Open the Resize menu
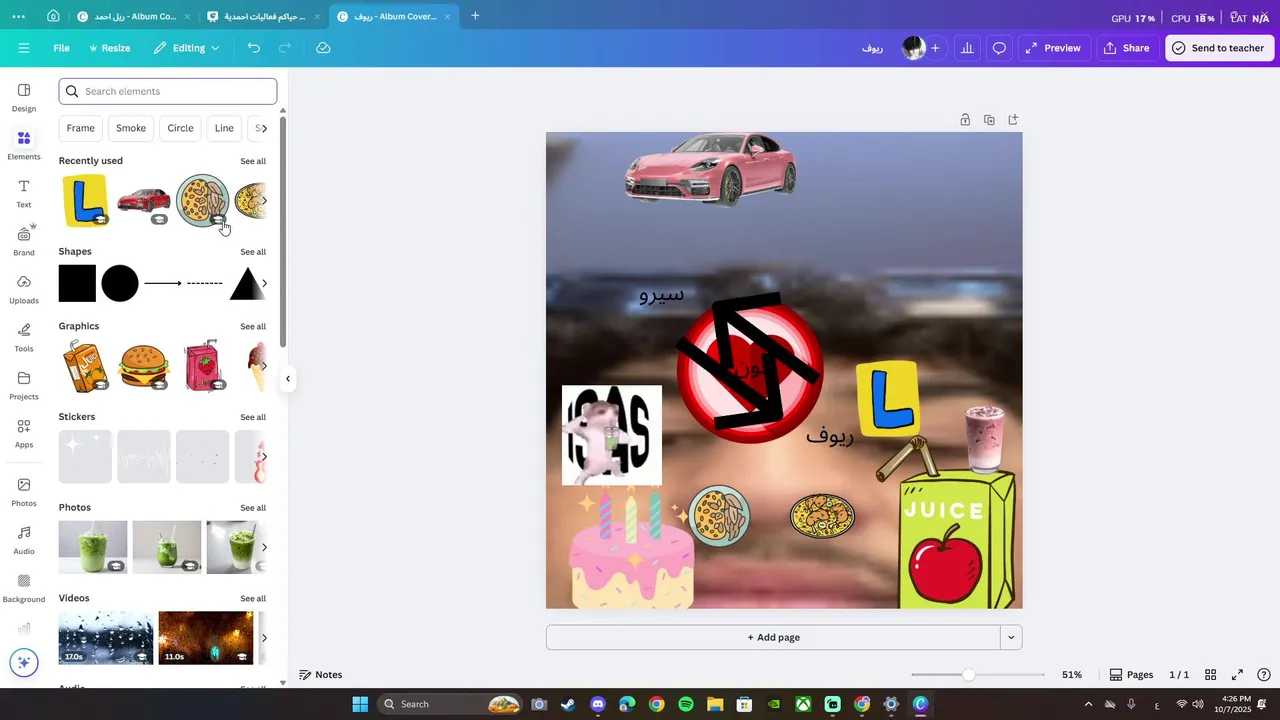 109,48
